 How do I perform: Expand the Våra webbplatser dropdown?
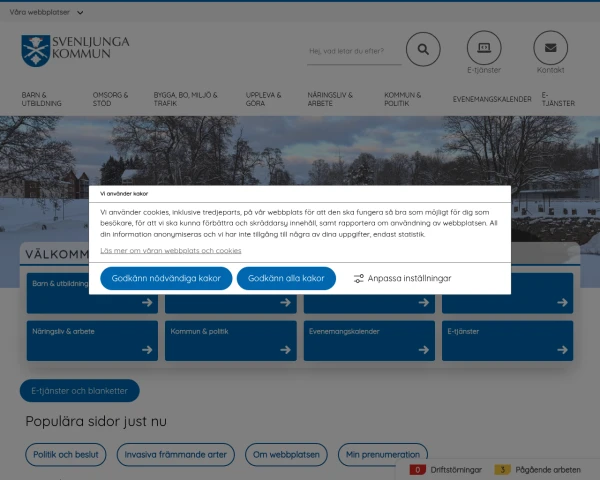[x=47, y=12]
